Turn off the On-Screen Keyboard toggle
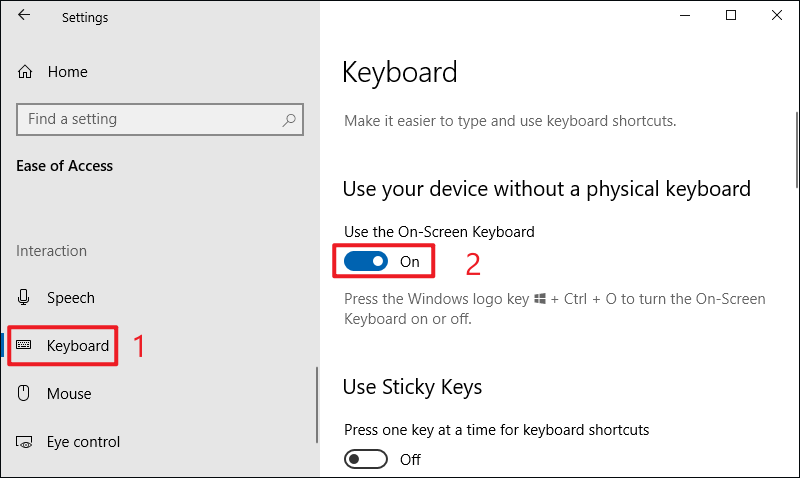 [366, 261]
